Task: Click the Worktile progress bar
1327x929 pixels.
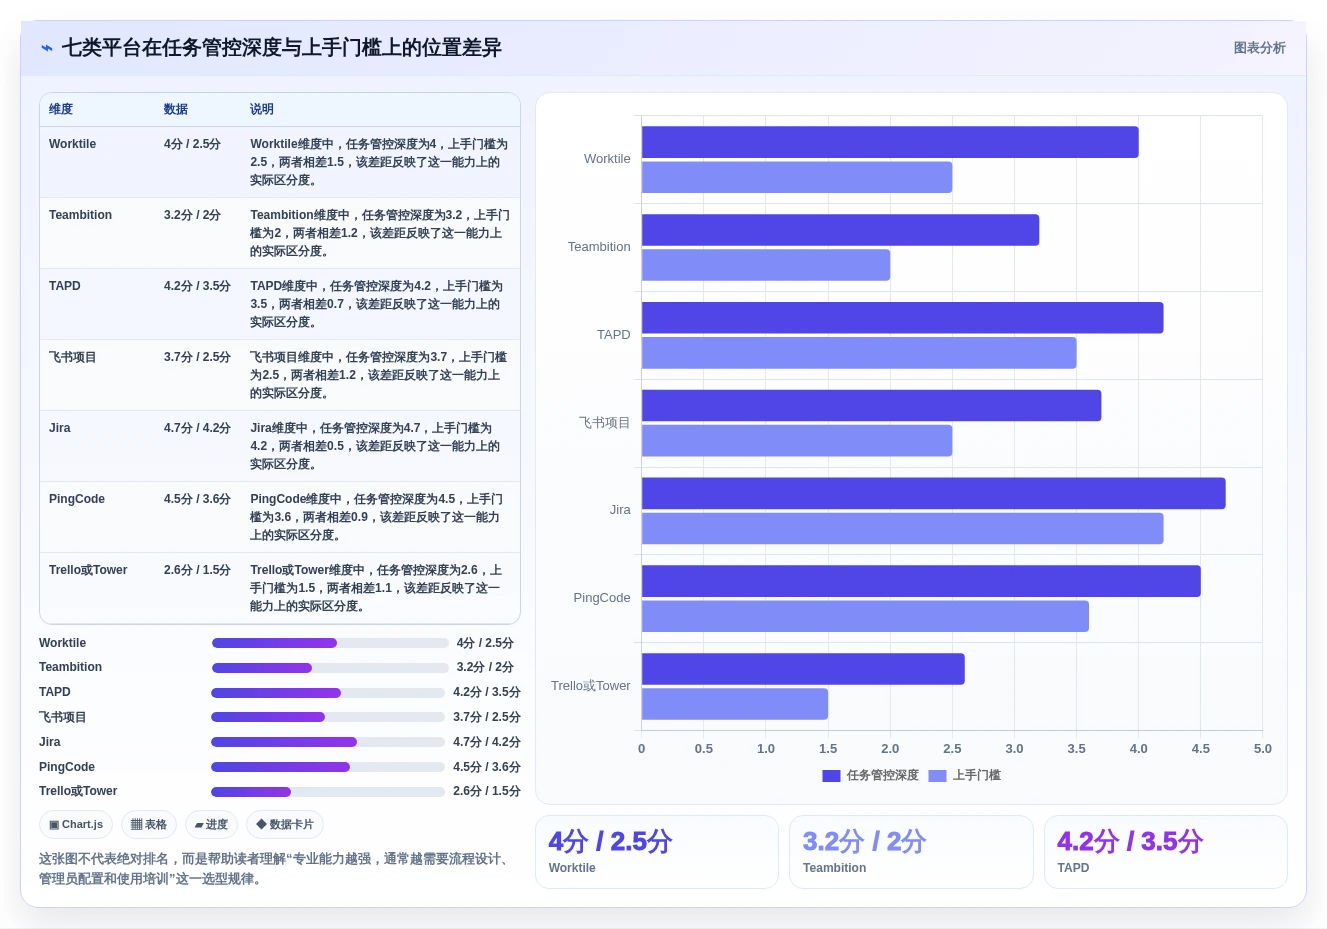Action: coord(330,643)
